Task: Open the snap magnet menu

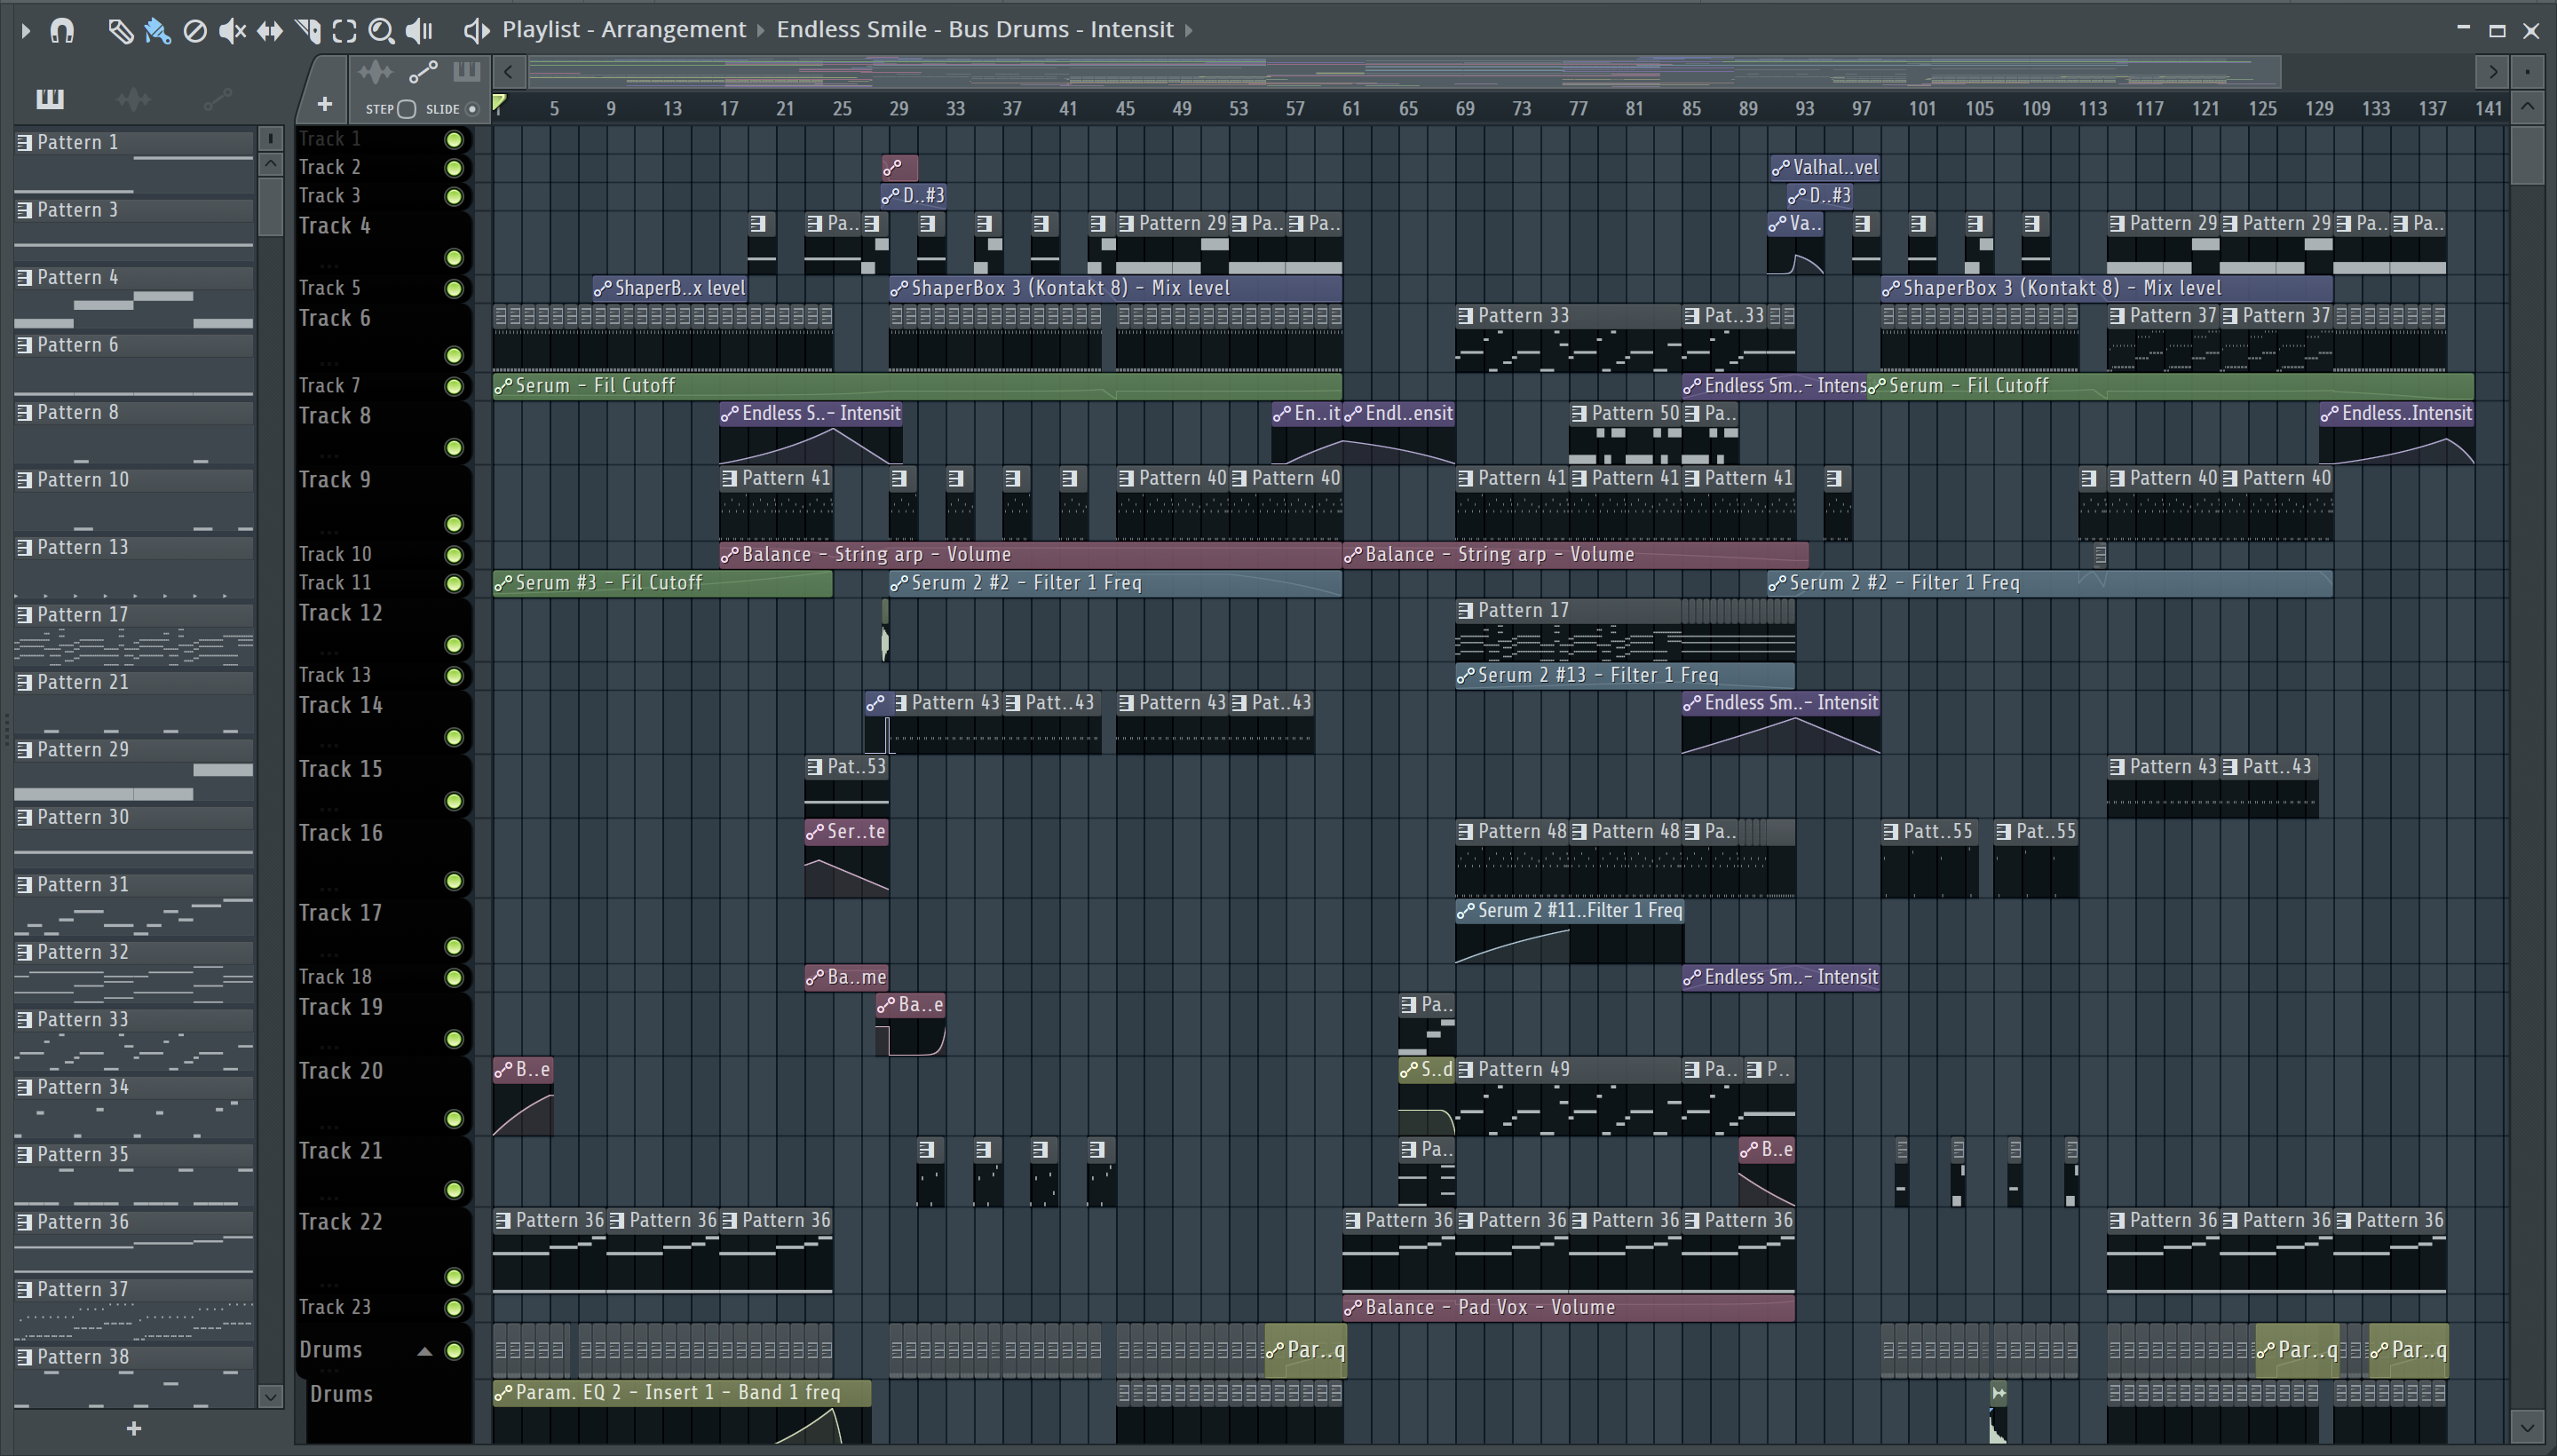Action: [x=62, y=31]
